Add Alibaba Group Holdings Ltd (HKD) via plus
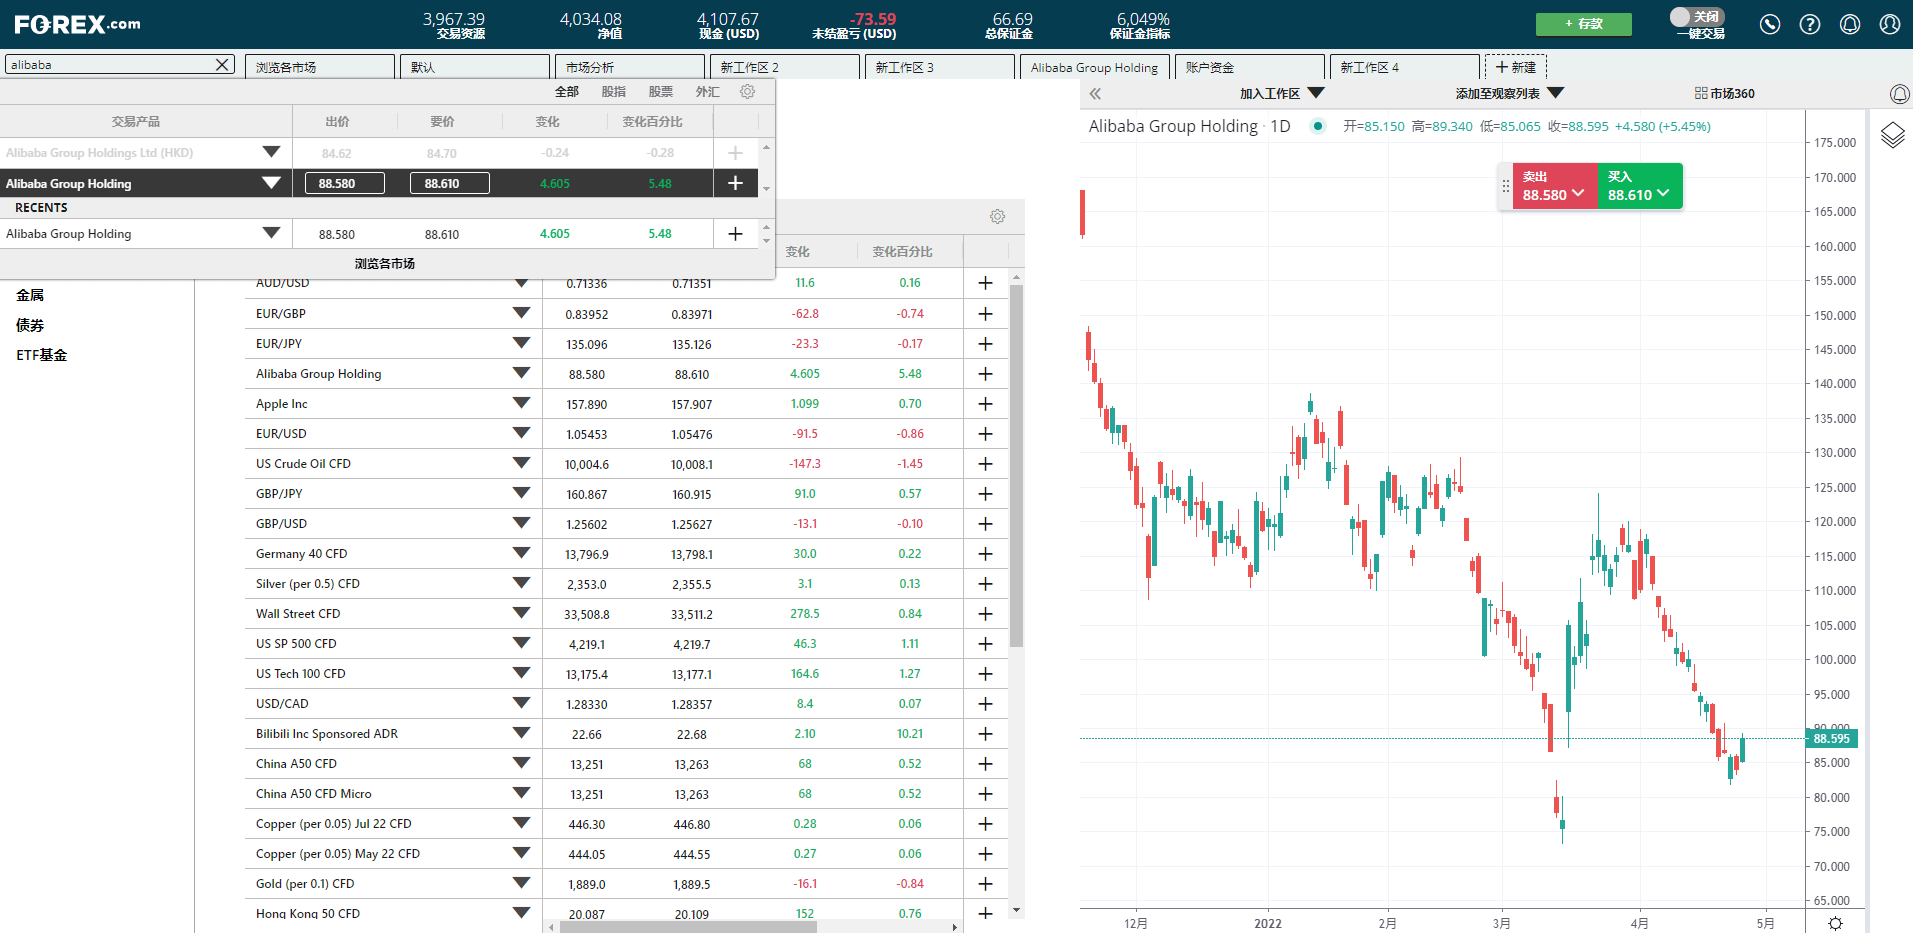The height and width of the screenshot is (933, 1913). [x=735, y=153]
